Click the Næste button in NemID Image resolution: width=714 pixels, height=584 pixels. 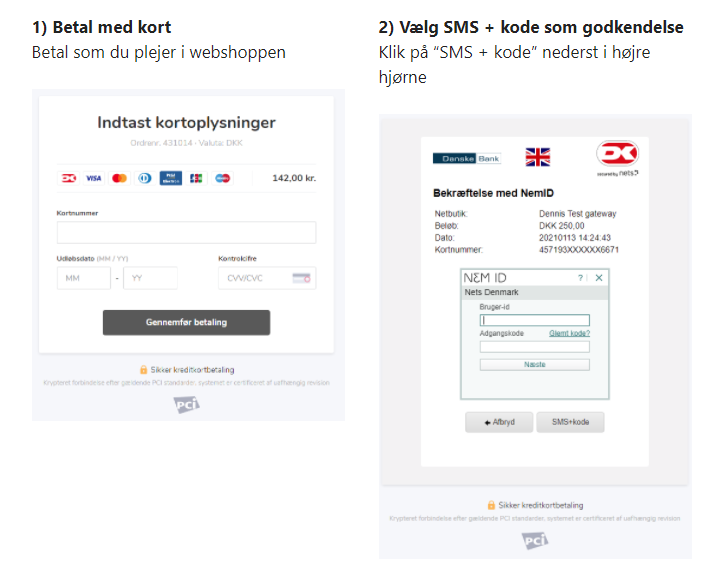click(x=535, y=365)
